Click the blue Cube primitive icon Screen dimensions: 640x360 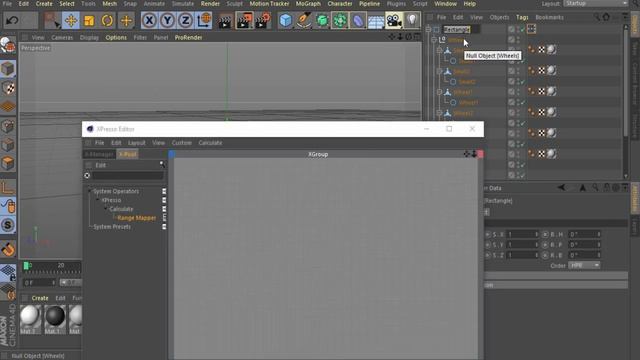click(x=285, y=20)
